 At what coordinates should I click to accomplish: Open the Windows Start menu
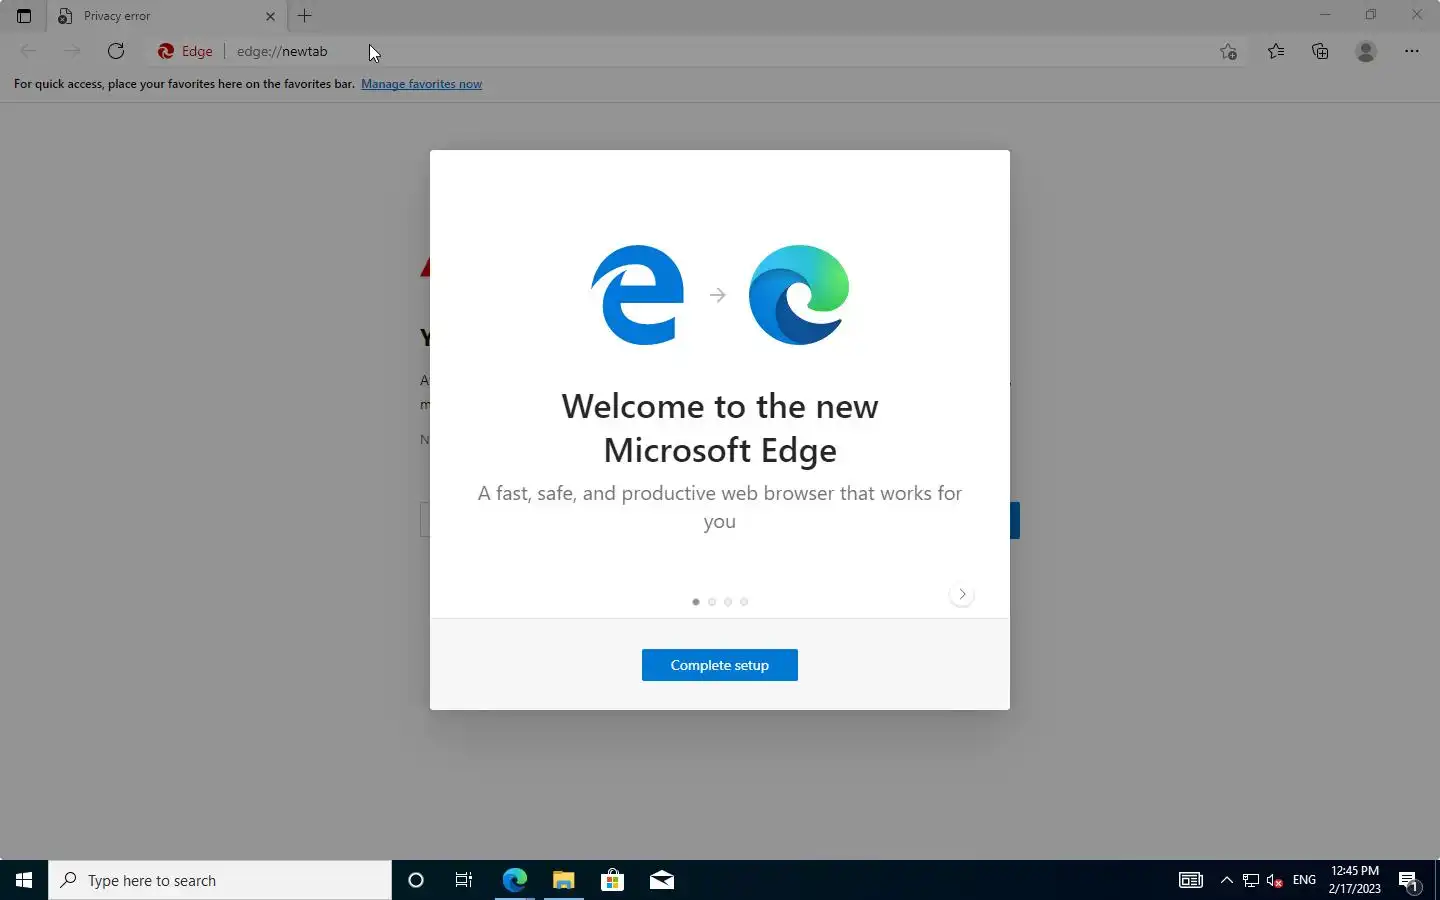click(x=24, y=880)
